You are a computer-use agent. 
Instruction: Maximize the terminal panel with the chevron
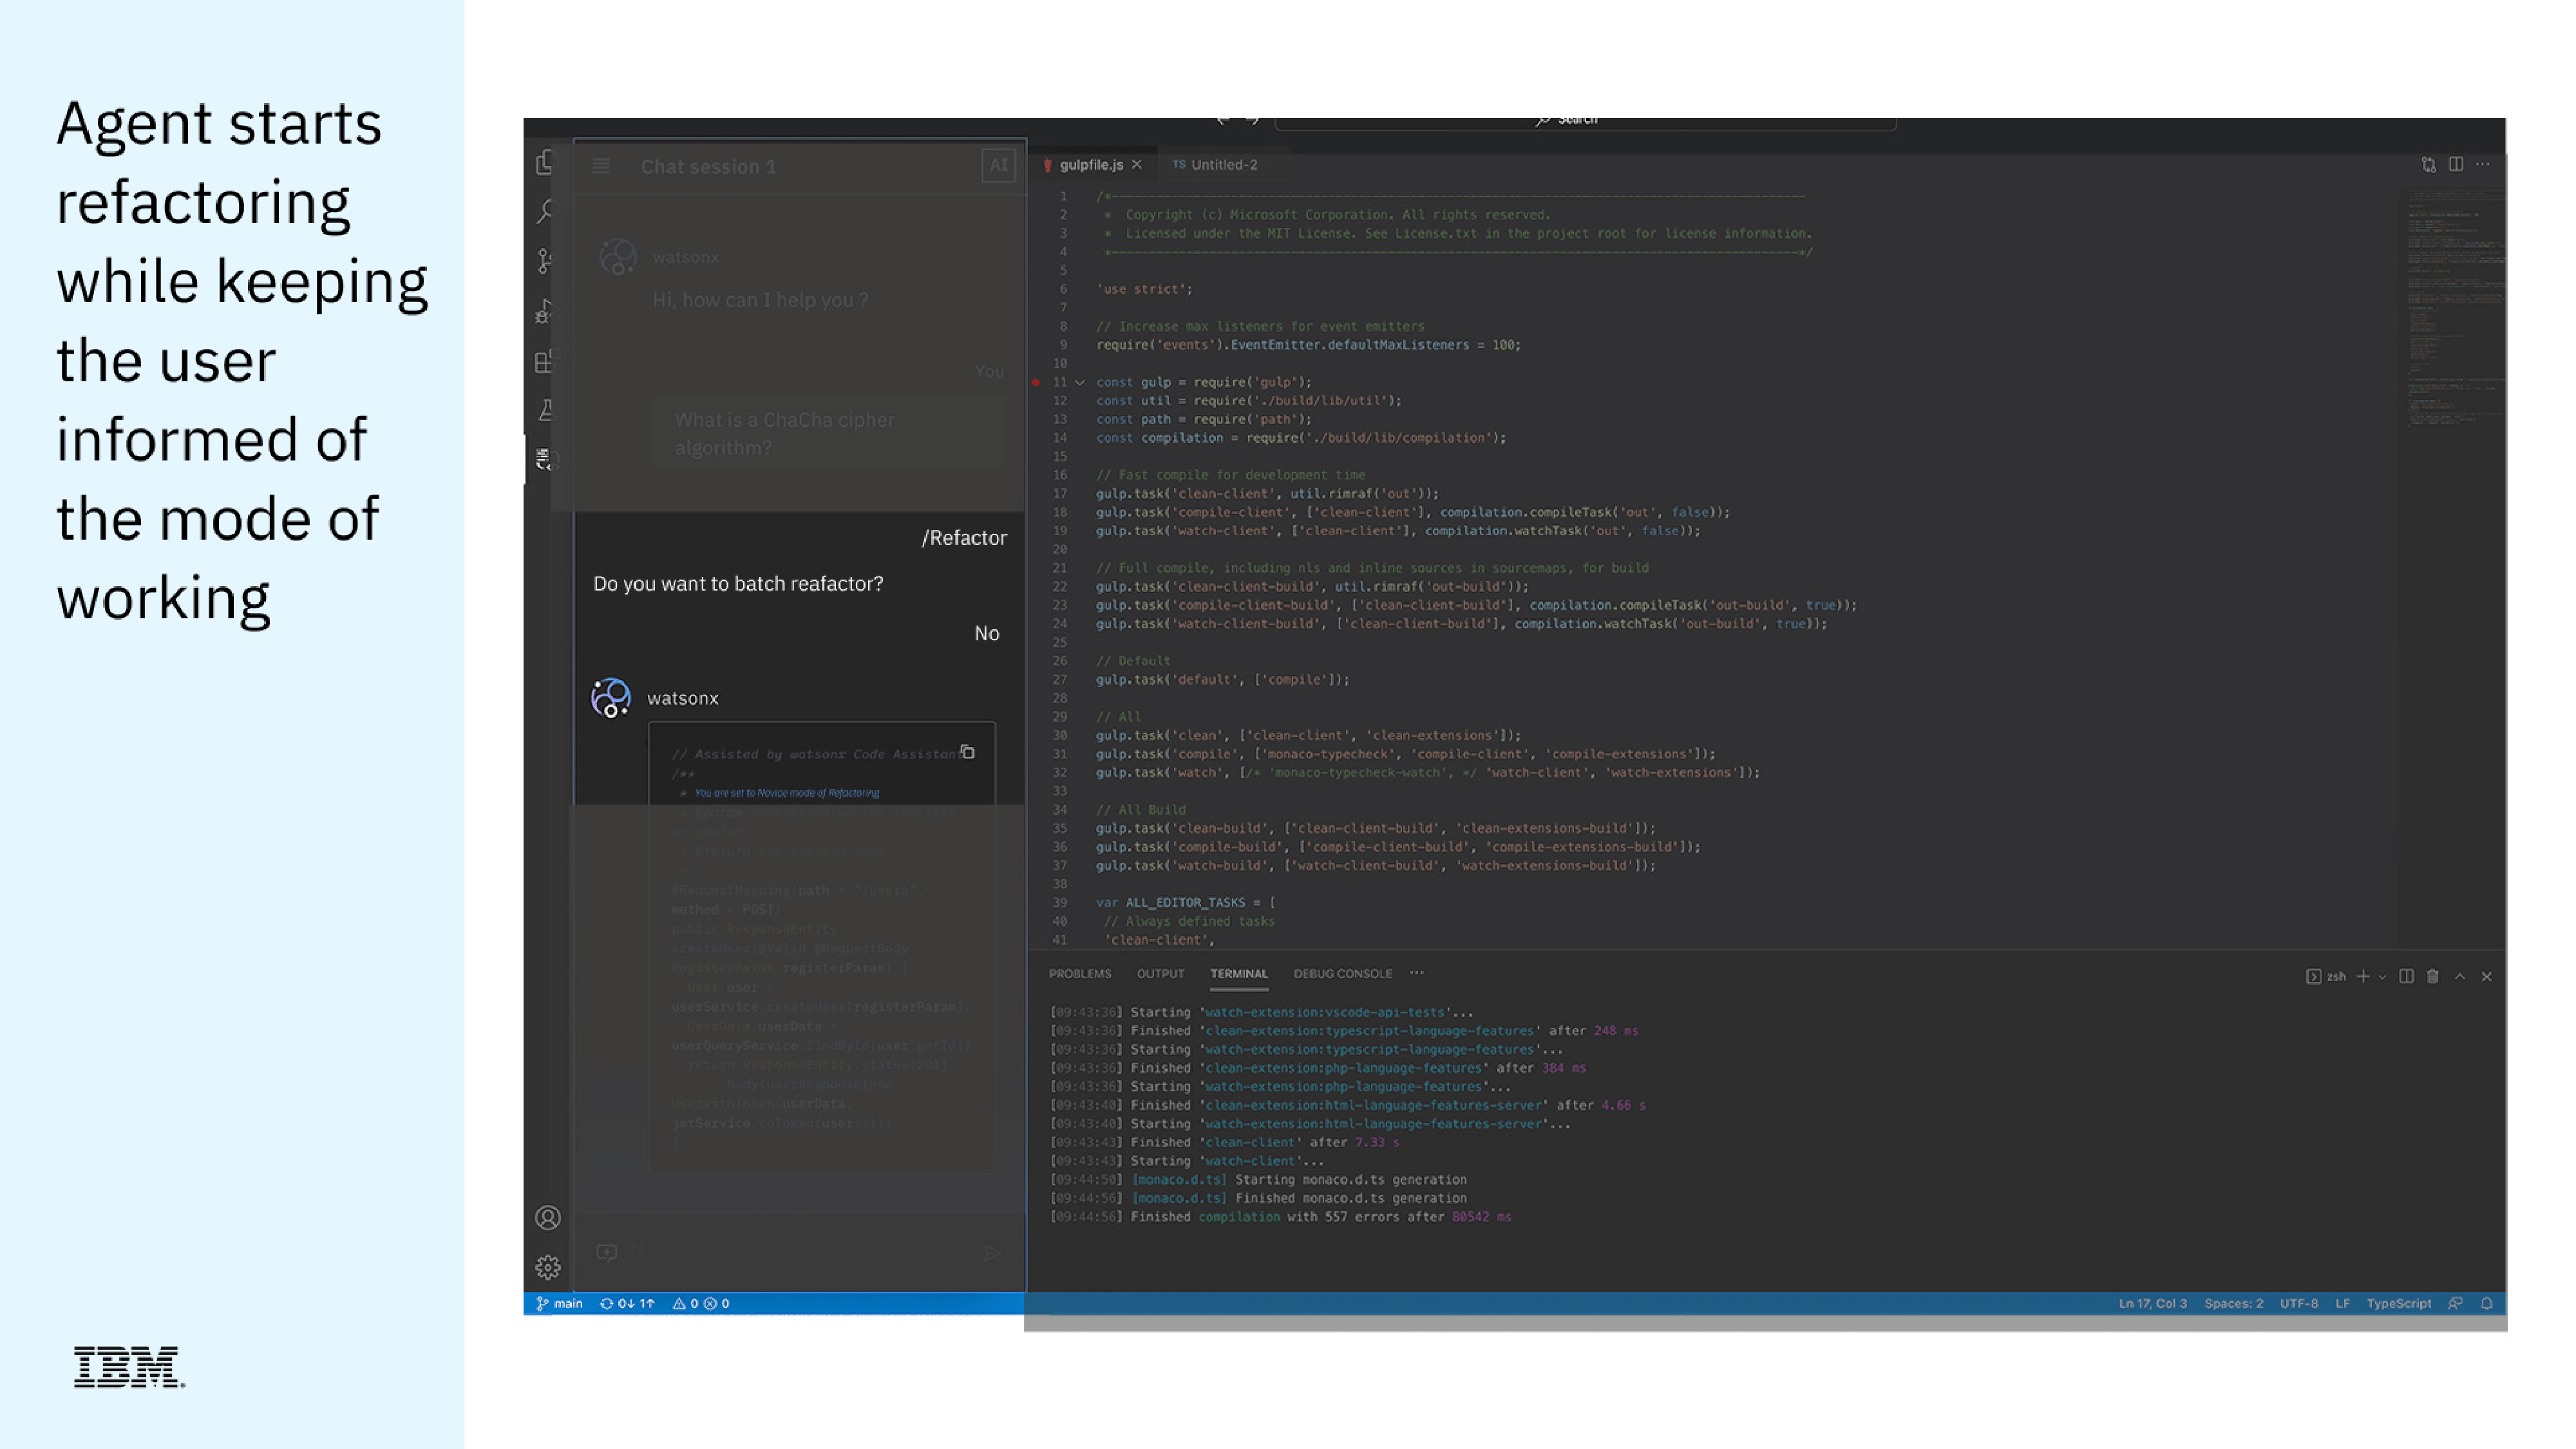tap(2460, 976)
